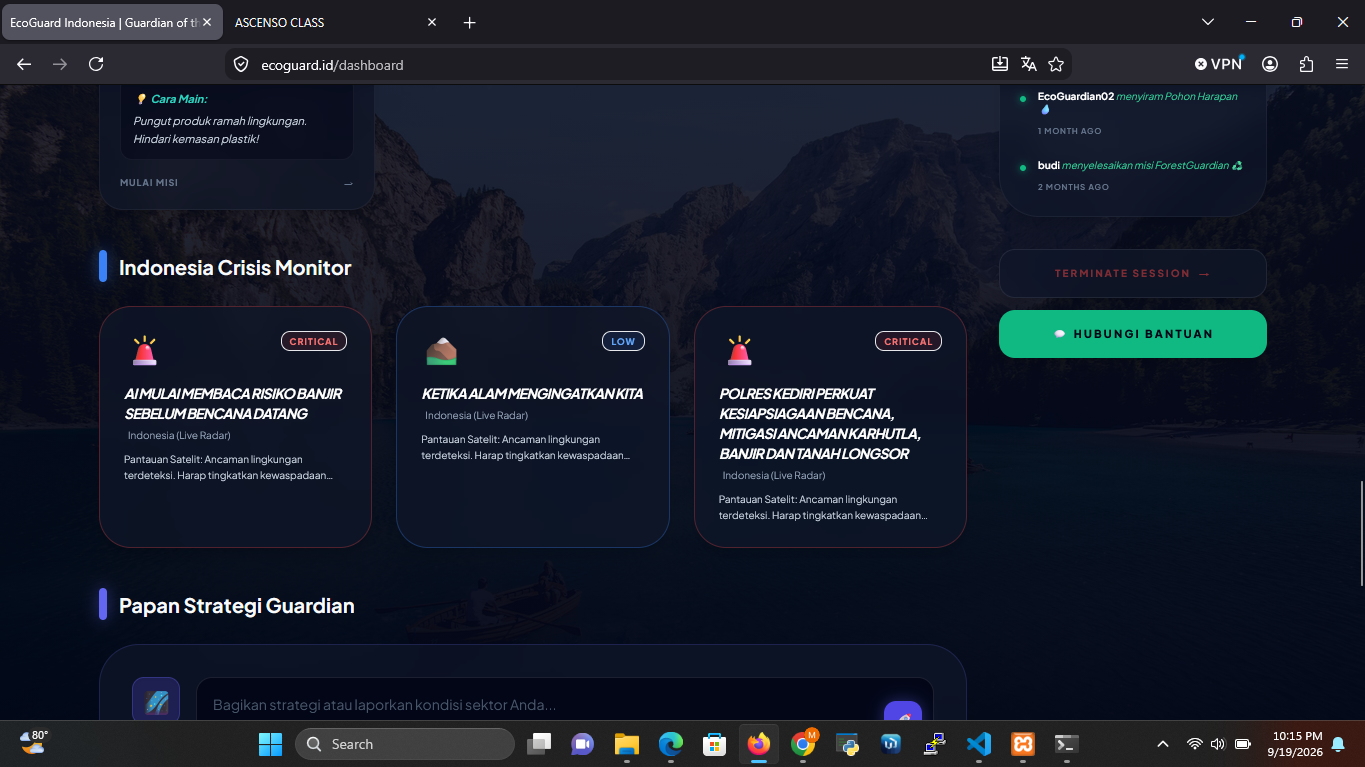Image resolution: width=1365 pixels, height=767 pixels.
Task: Open the Windows Start menu
Action: click(x=270, y=744)
